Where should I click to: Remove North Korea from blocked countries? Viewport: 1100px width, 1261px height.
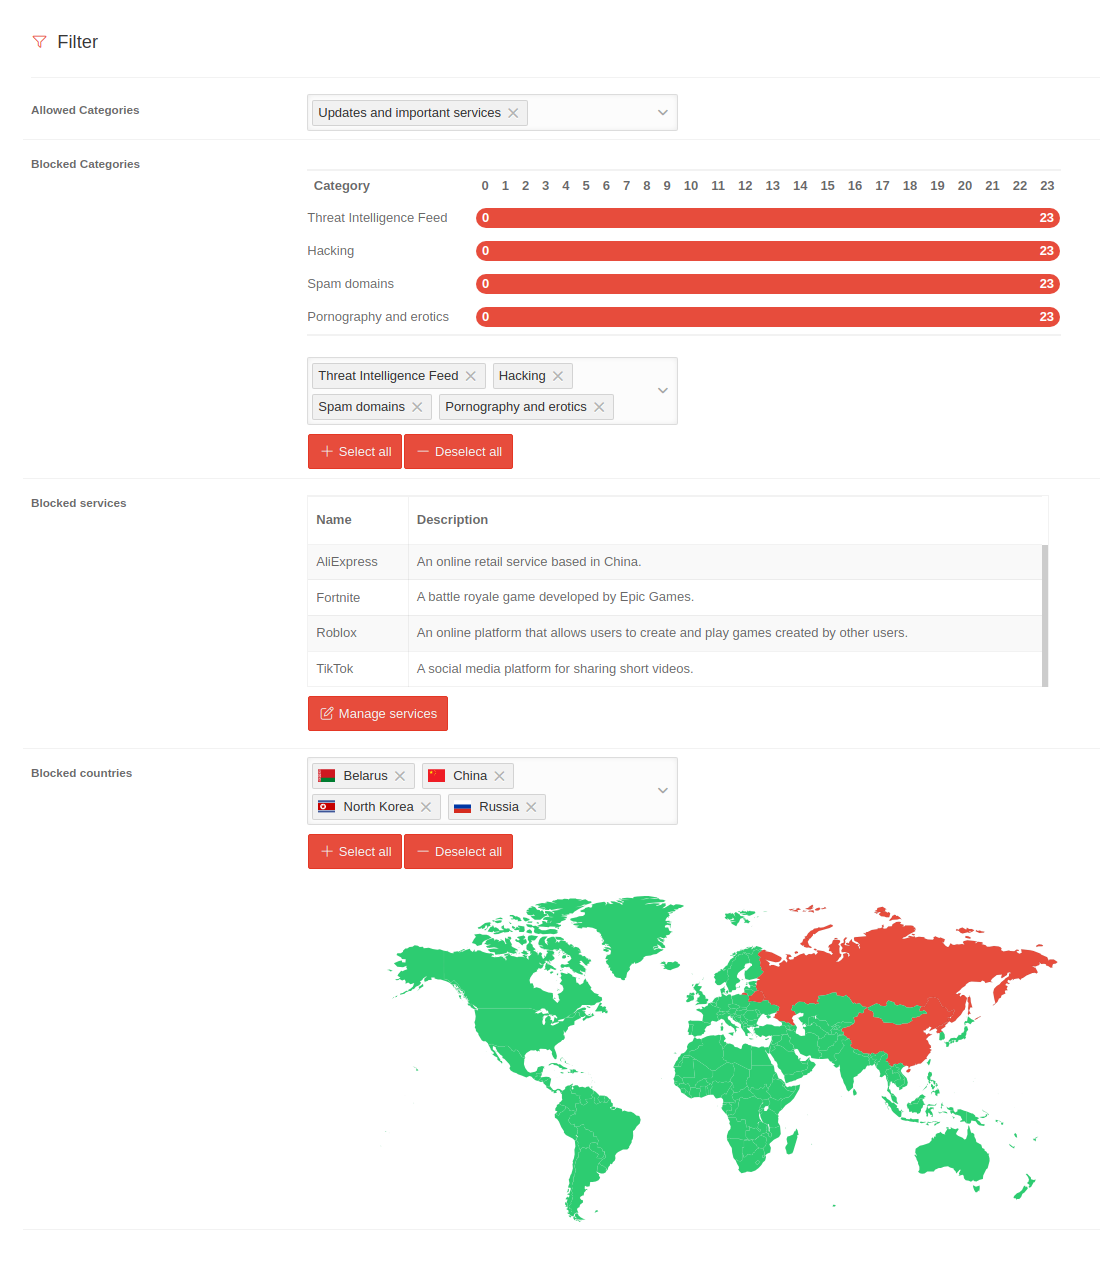pos(426,807)
